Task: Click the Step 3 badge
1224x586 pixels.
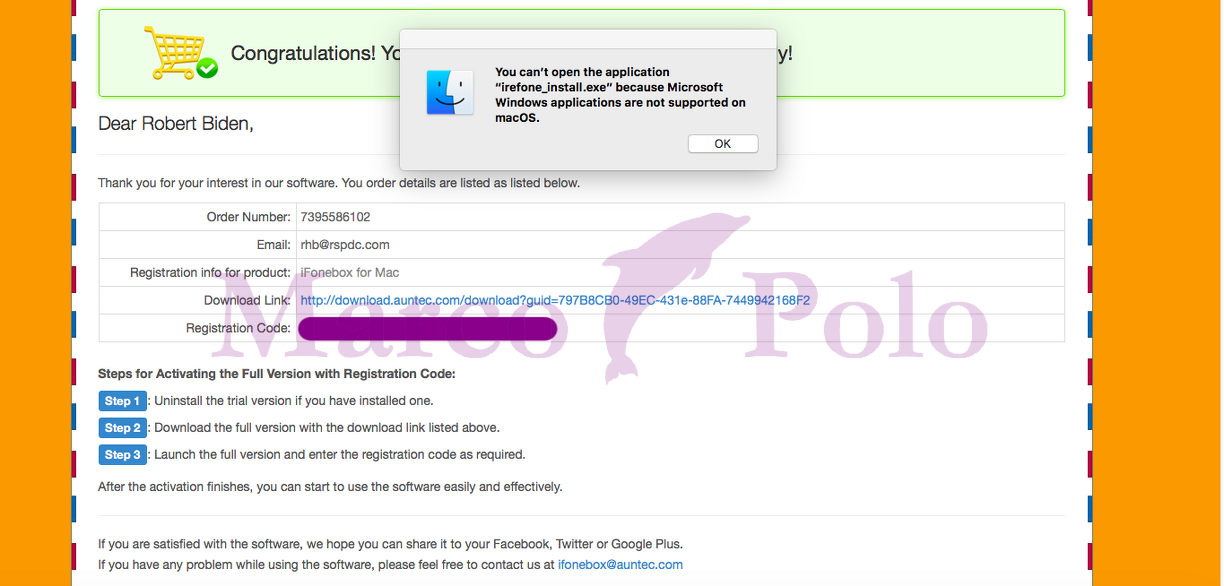Action: click(x=122, y=455)
